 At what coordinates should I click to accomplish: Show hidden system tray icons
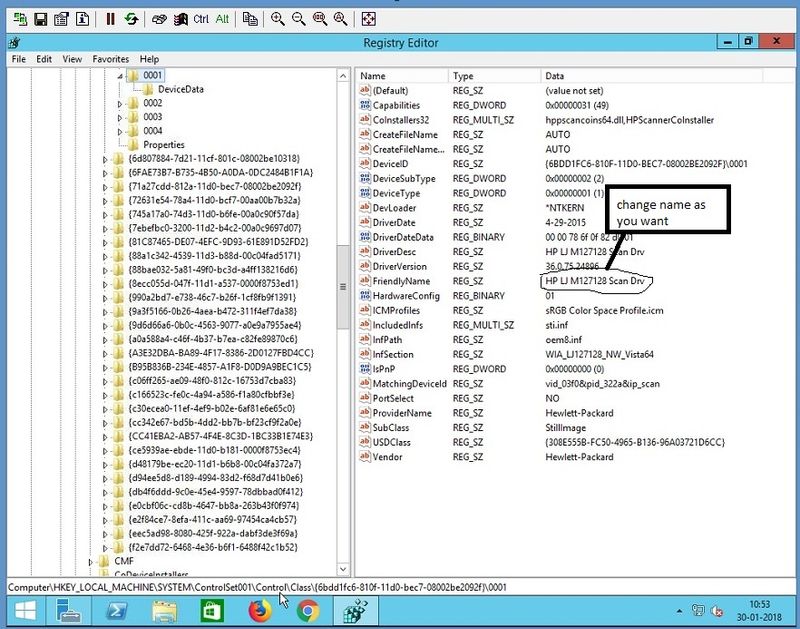679,610
